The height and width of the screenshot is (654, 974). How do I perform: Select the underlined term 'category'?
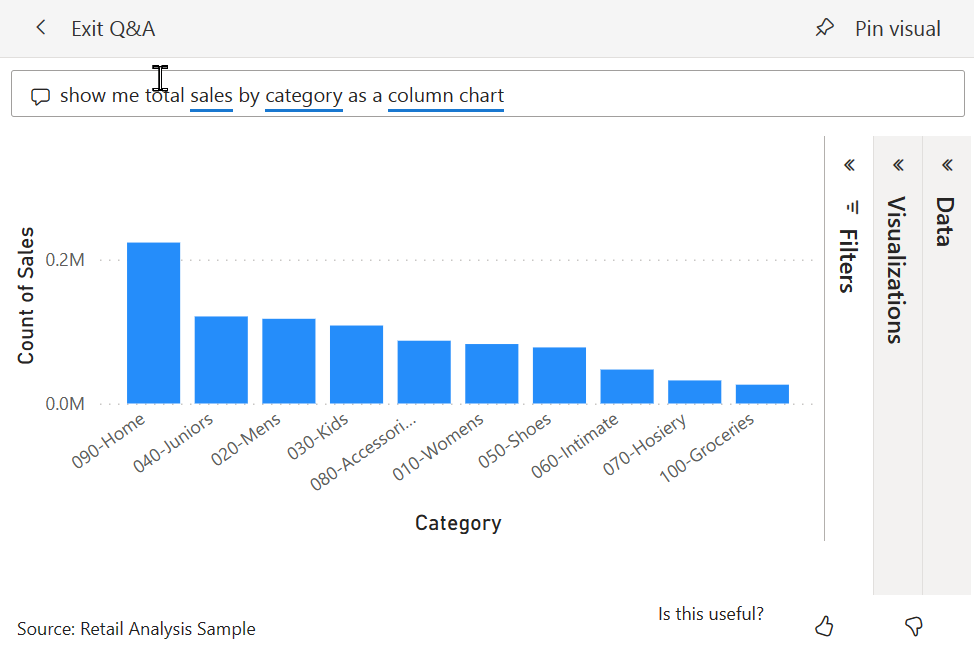303,95
